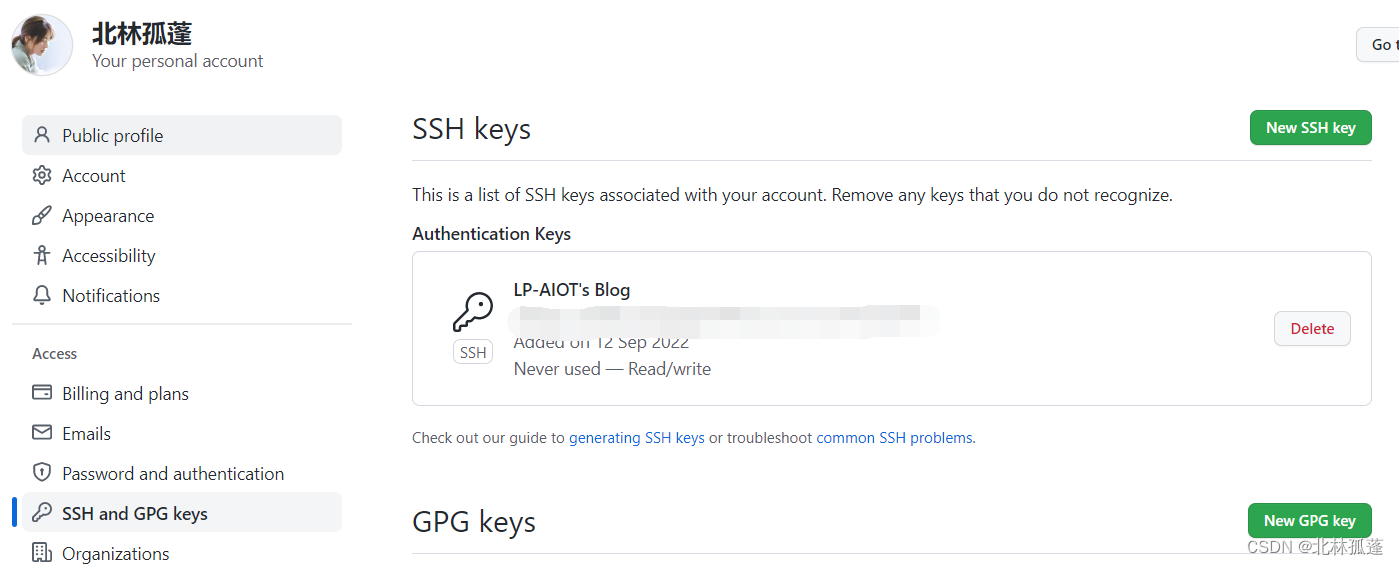Select the SSH and GPG keys menu item

(x=182, y=513)
